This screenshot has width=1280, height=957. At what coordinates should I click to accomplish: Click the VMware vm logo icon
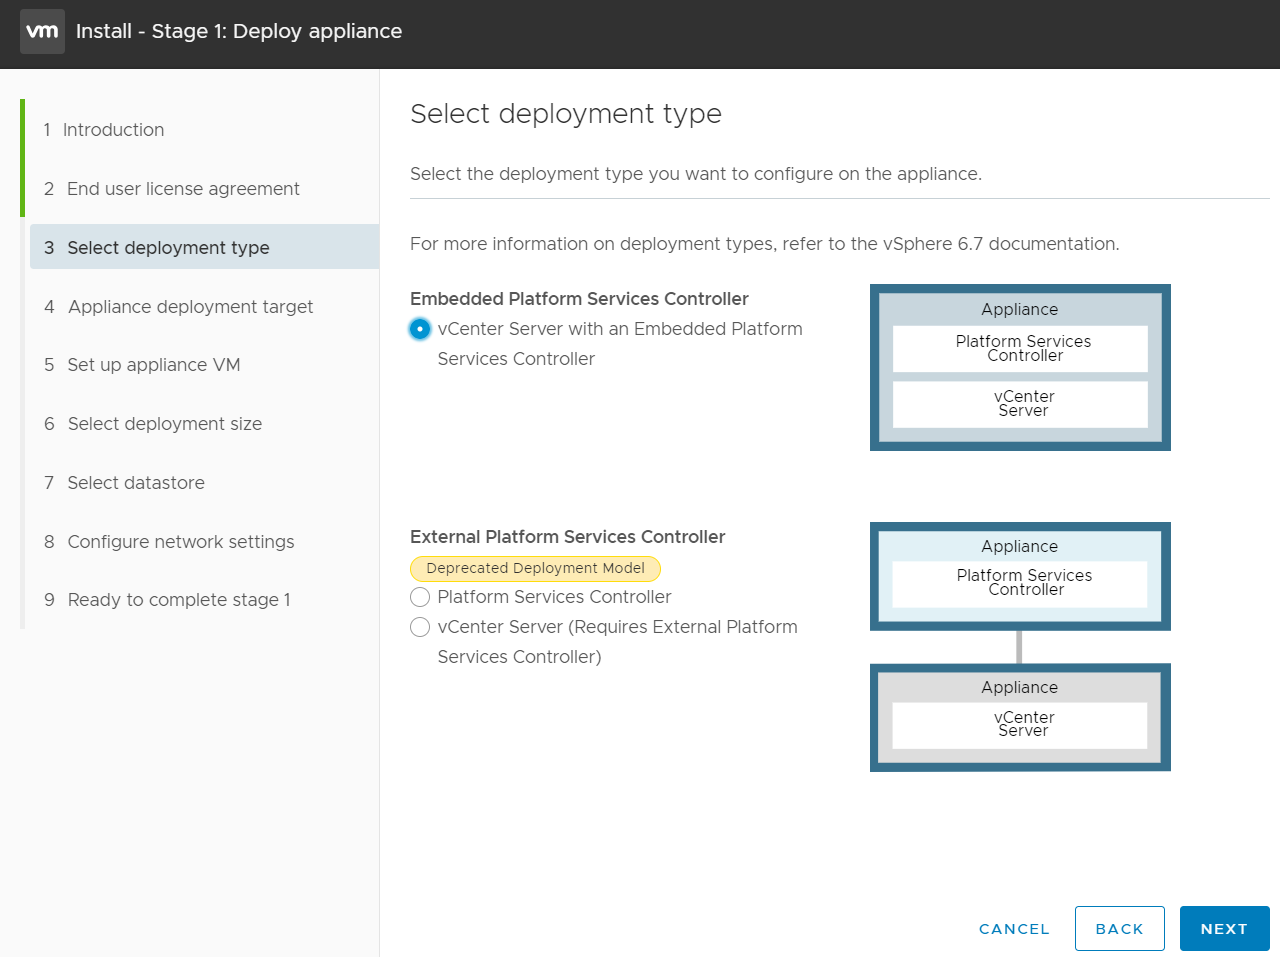(42, 31)
